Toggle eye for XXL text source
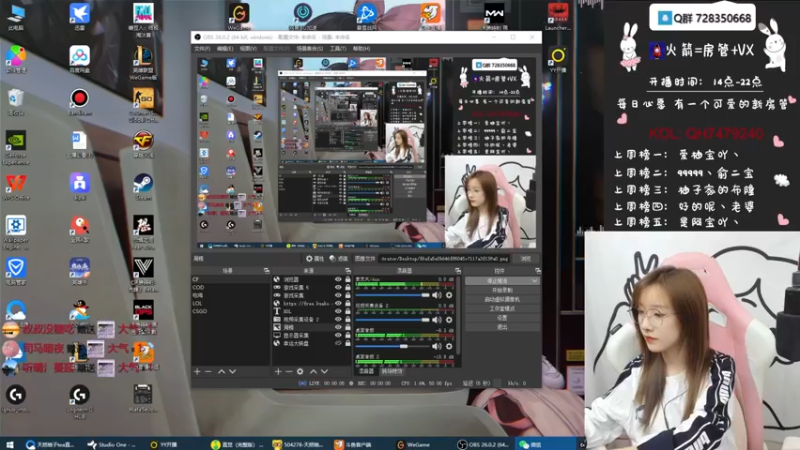The height and width of the screenshot is (450, 800). [x=338, y=311]
